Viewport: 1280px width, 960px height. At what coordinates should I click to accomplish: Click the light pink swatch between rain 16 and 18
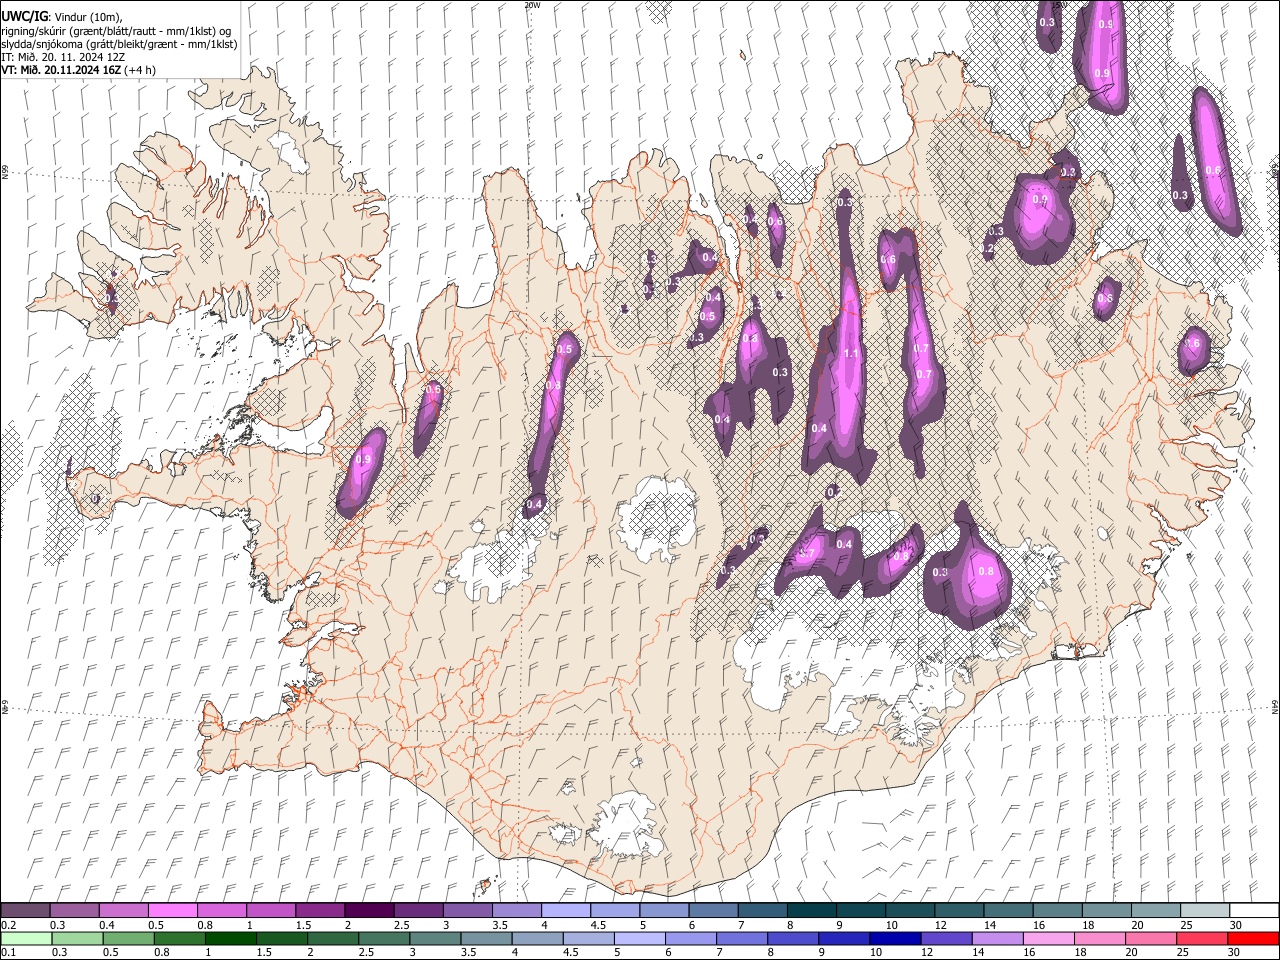pyautogui.click(x=1048, y=939)
